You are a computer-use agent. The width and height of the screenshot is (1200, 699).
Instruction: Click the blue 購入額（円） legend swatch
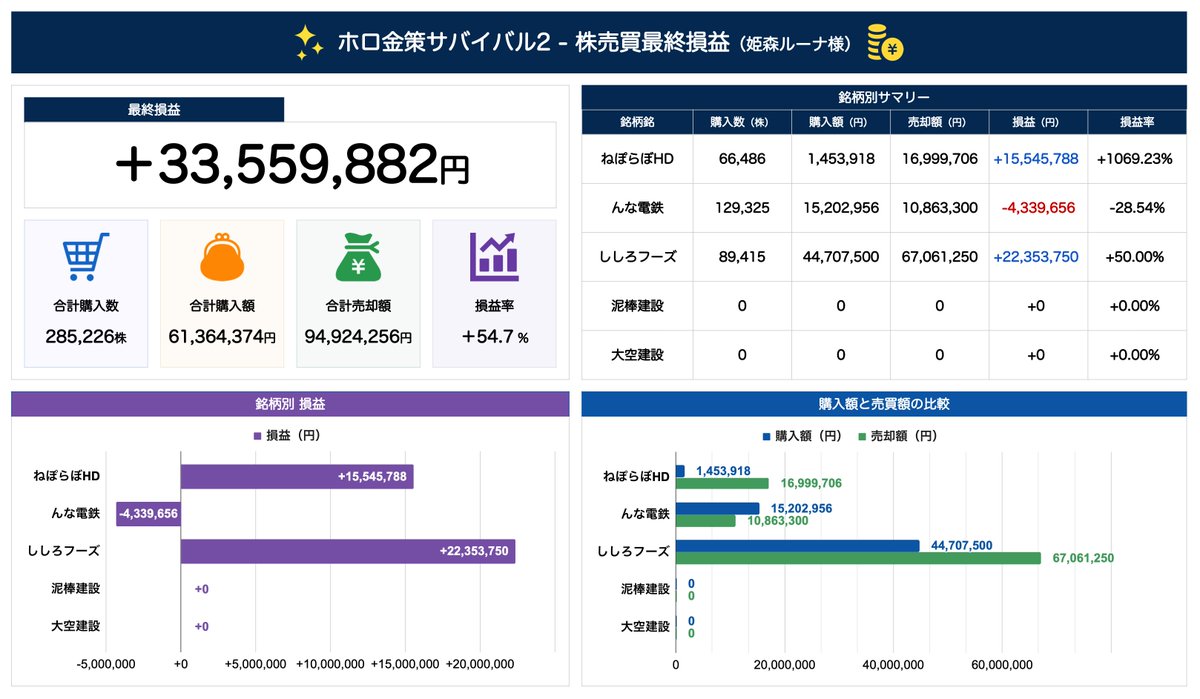point(766,436)
